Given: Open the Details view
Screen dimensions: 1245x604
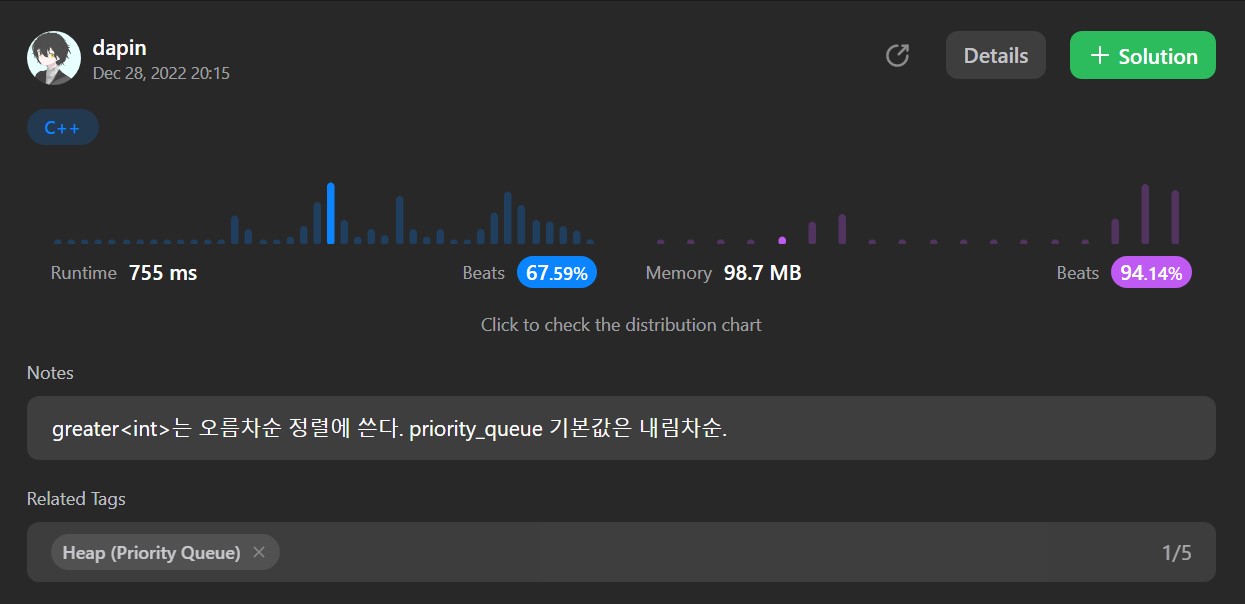Looking at the screenshot, I should click(995, 56).
